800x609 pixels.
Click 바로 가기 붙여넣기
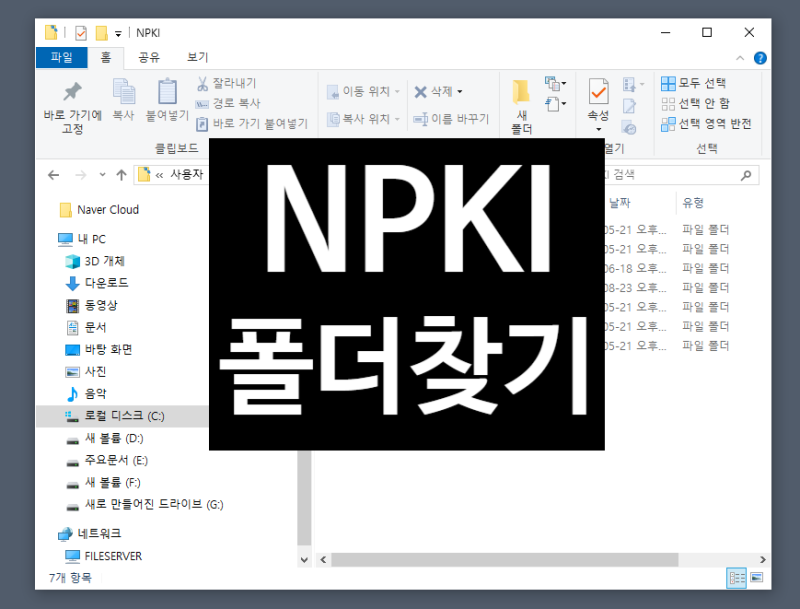[252, 123]
